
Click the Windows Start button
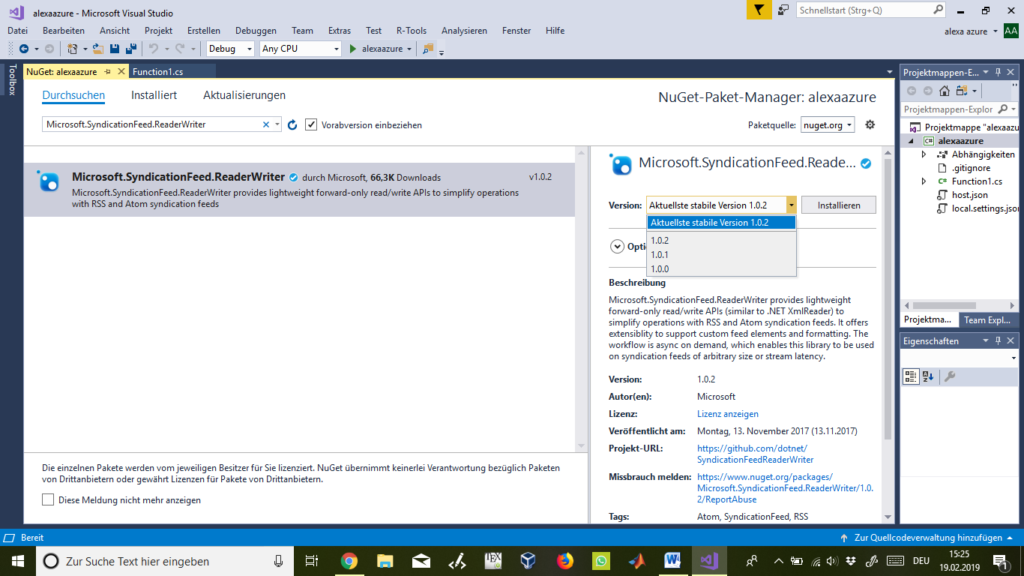pos(18,561)
